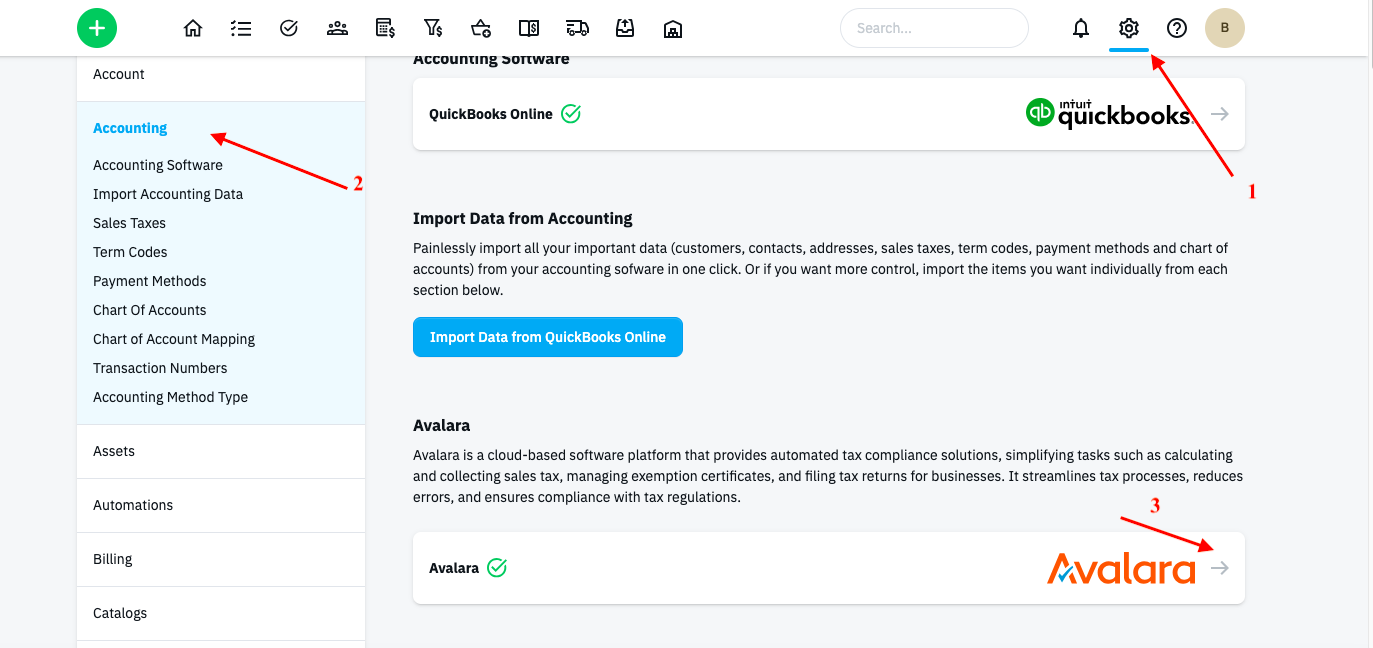Click the Avalara section heading
The height and width of the screenshot is (648, 1373).
coord(441,425)
